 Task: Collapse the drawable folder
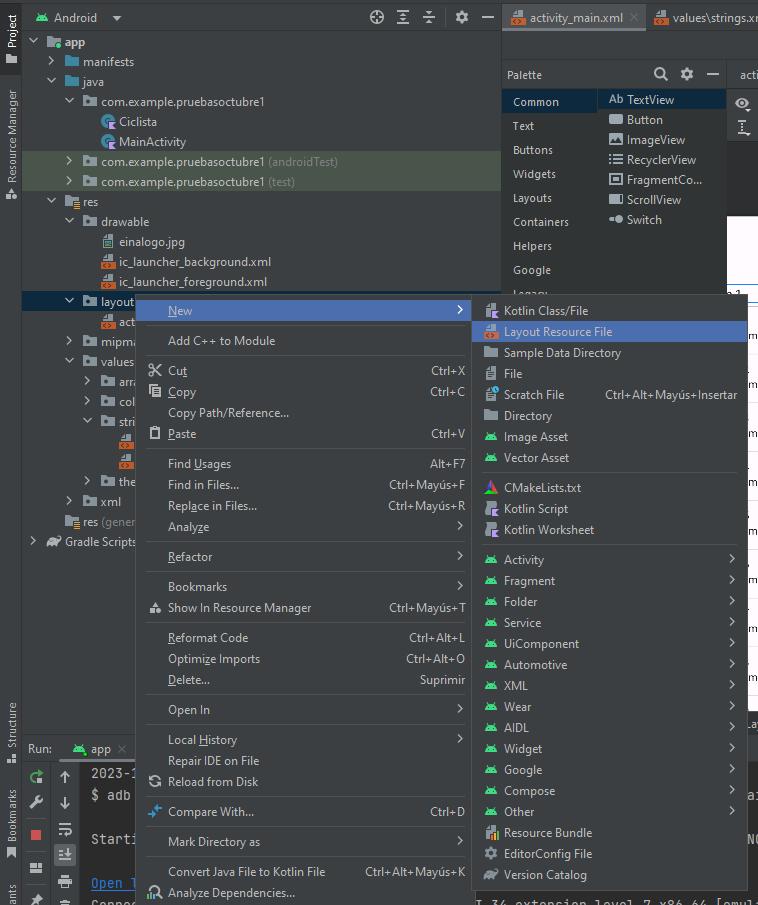69,222
